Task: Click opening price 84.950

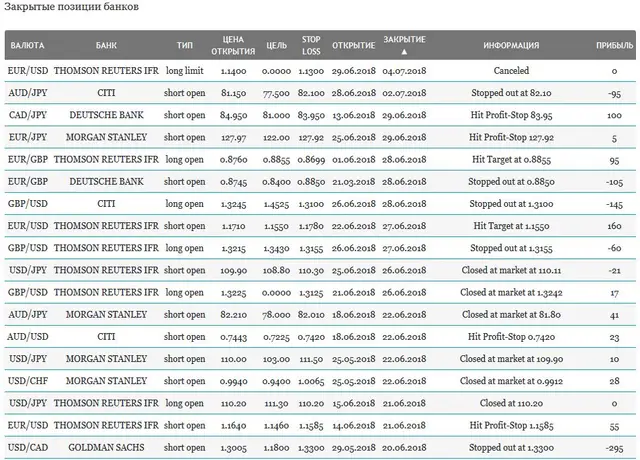Action: pyautogui.click(x=233, y=116)
